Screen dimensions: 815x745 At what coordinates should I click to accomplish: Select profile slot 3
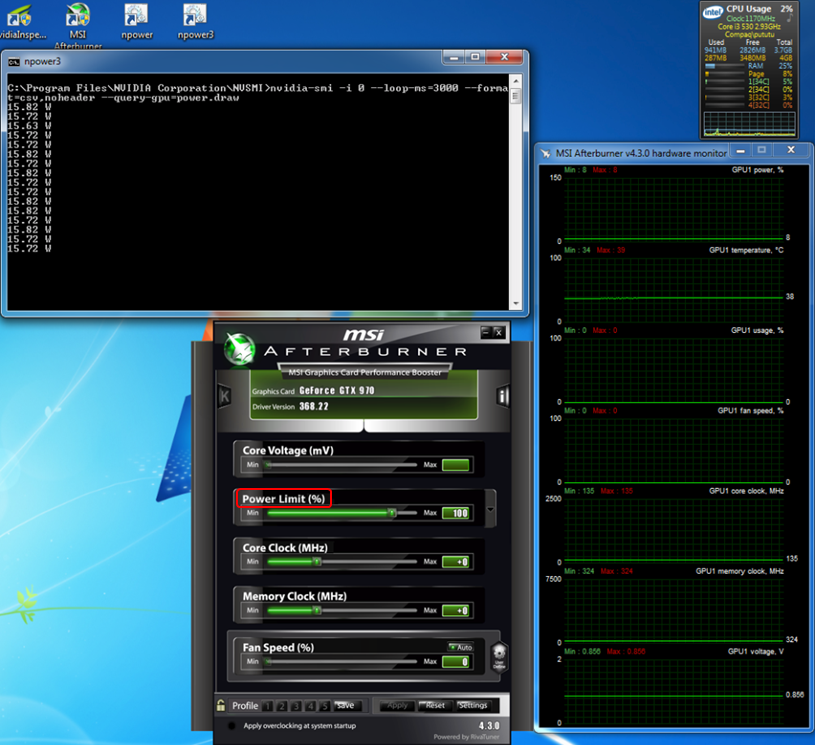click(295, 705)
